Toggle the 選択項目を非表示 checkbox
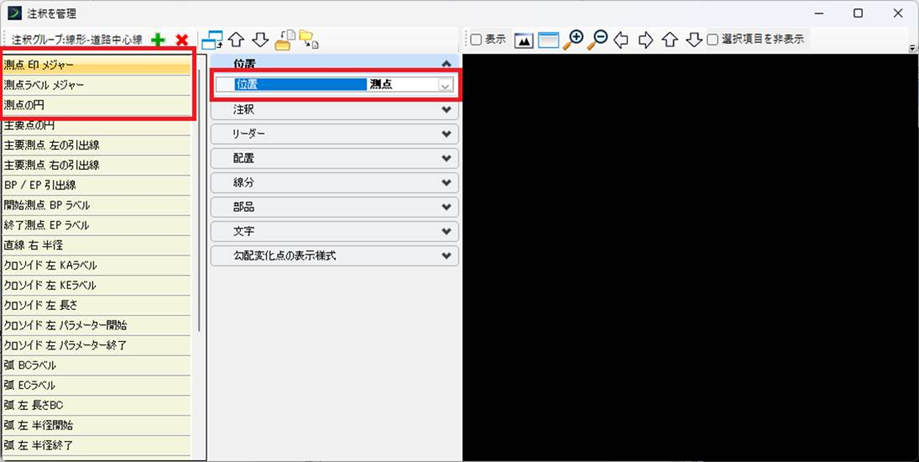The width and height of the screenshot is (919, 462). click(x=713, y=40)
